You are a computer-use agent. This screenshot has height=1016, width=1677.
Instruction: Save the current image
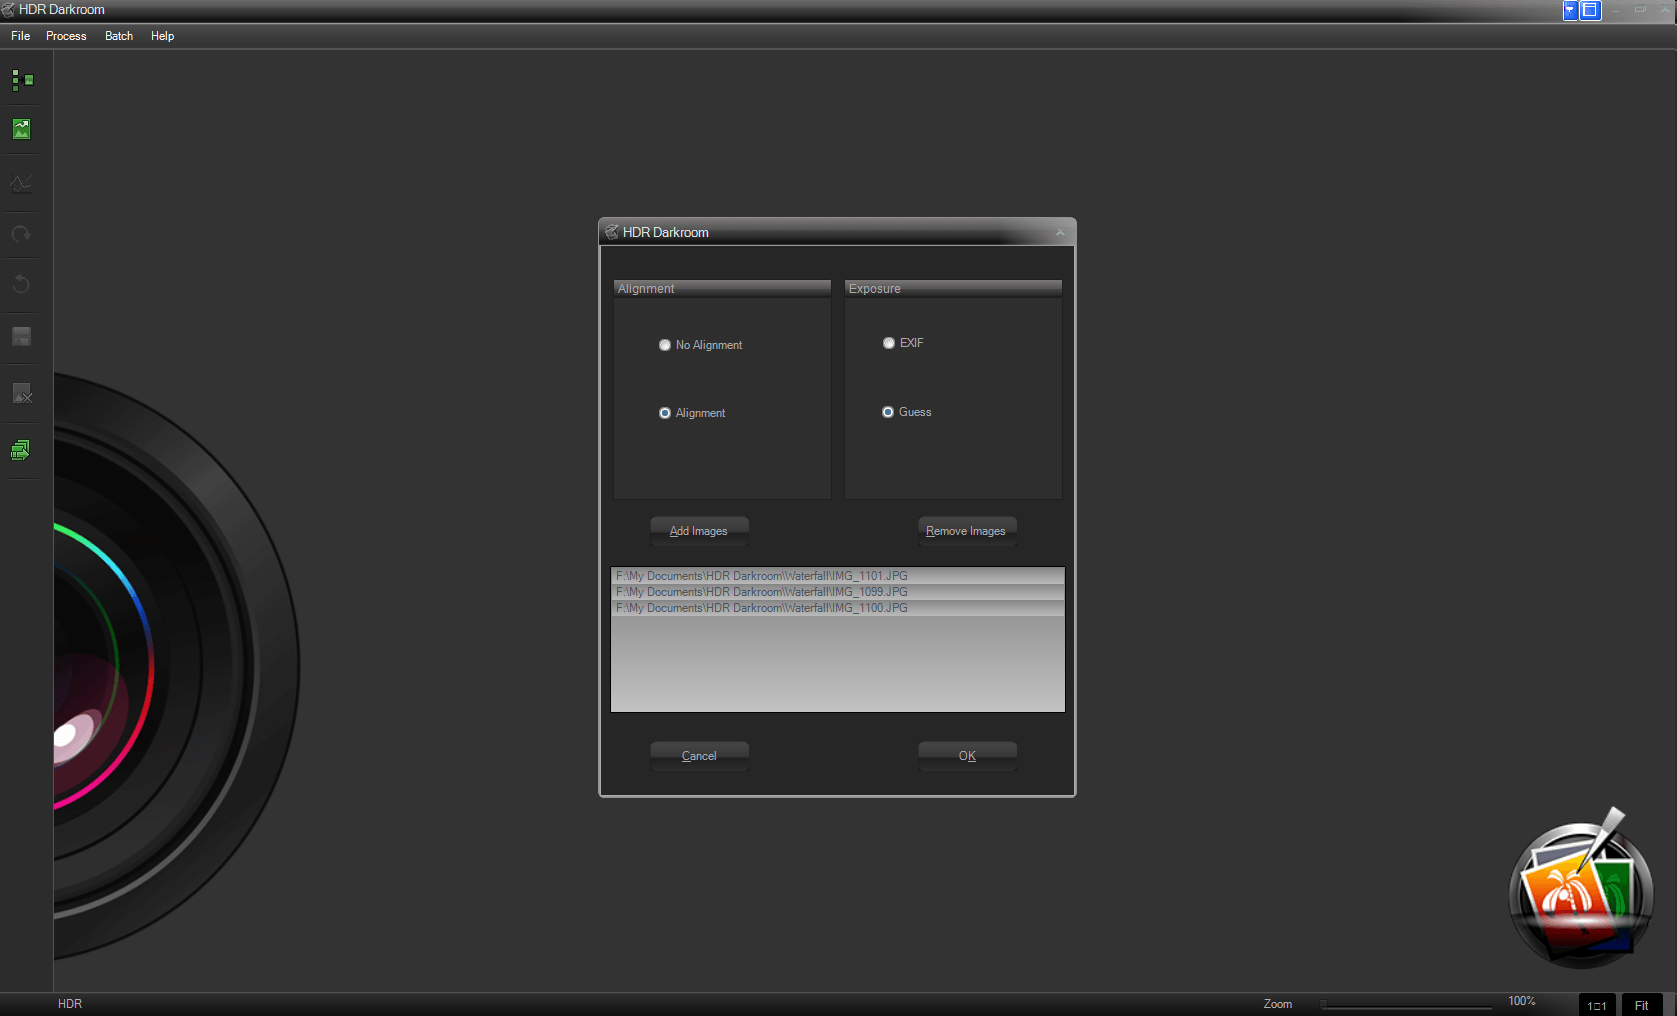[x=21, y=337]
